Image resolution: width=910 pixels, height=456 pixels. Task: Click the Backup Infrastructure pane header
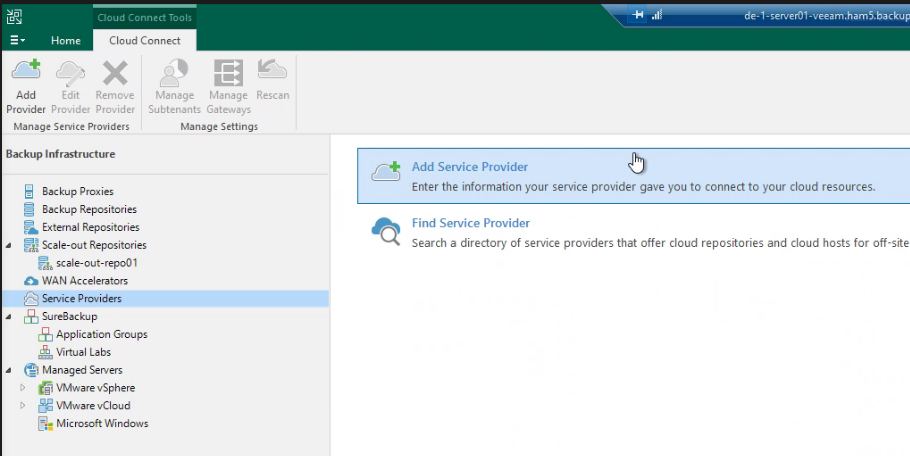pos(60,154)
